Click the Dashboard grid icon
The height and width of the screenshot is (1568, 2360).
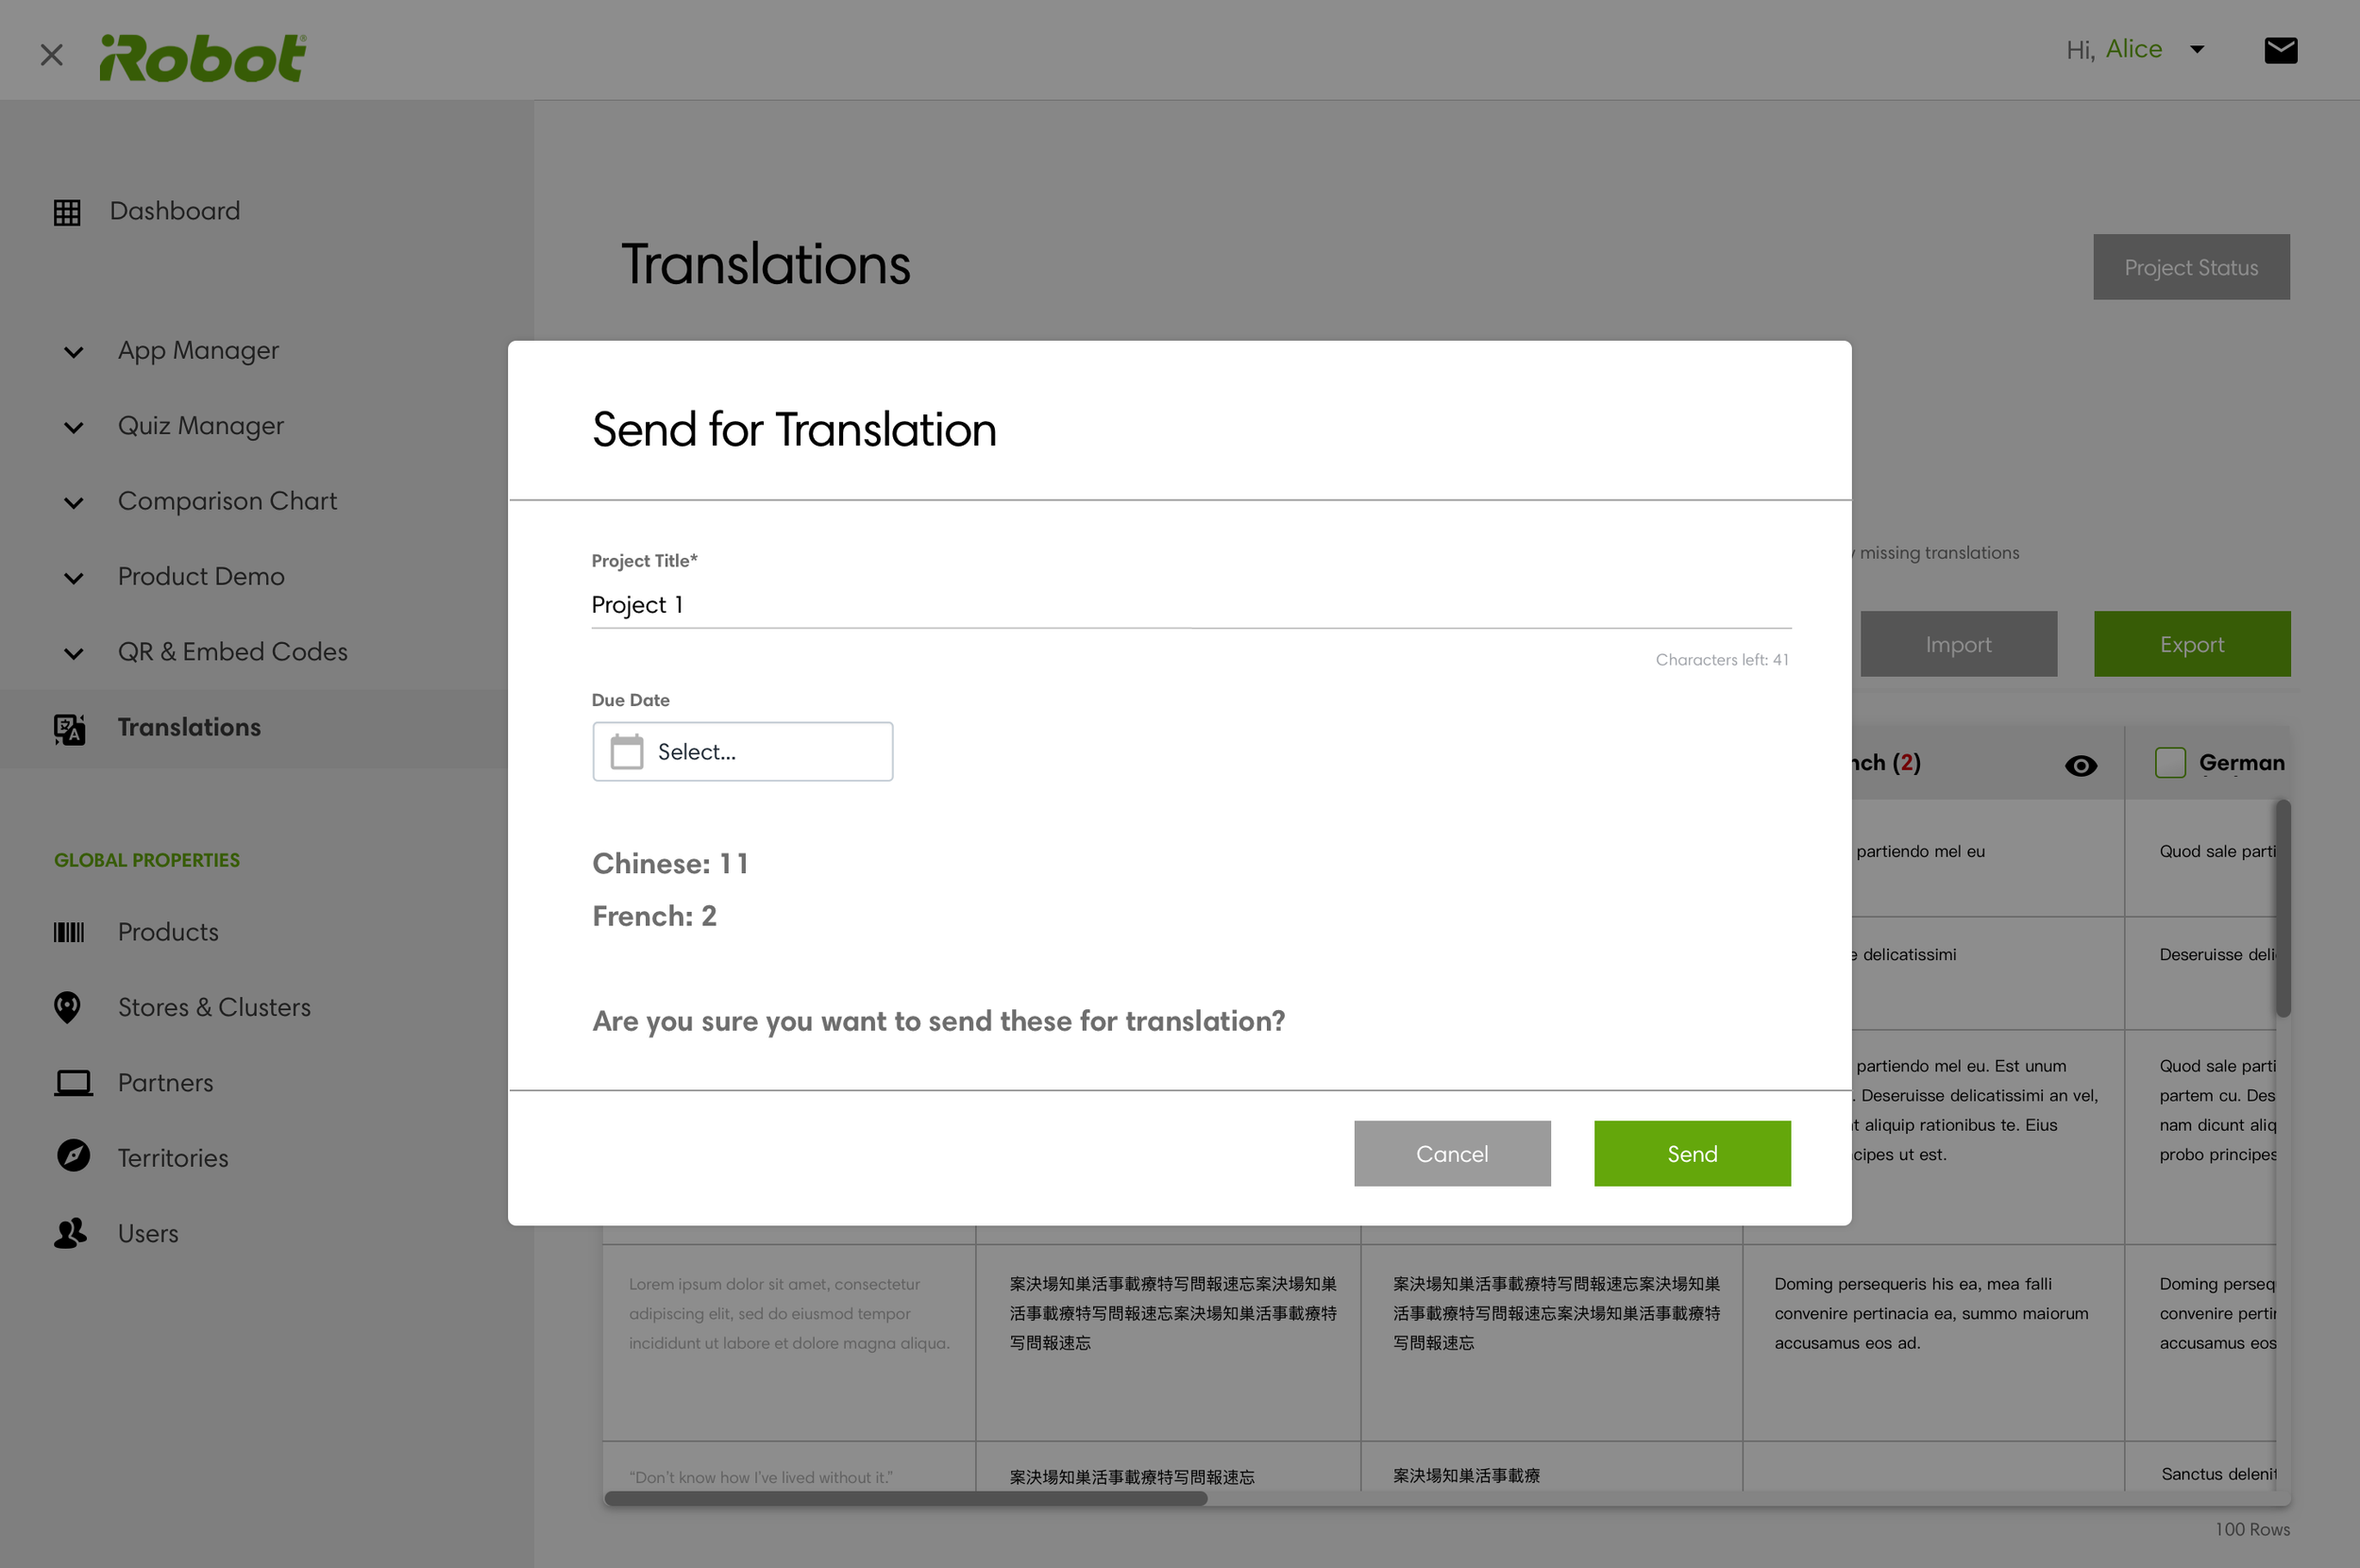pos(67,212)
